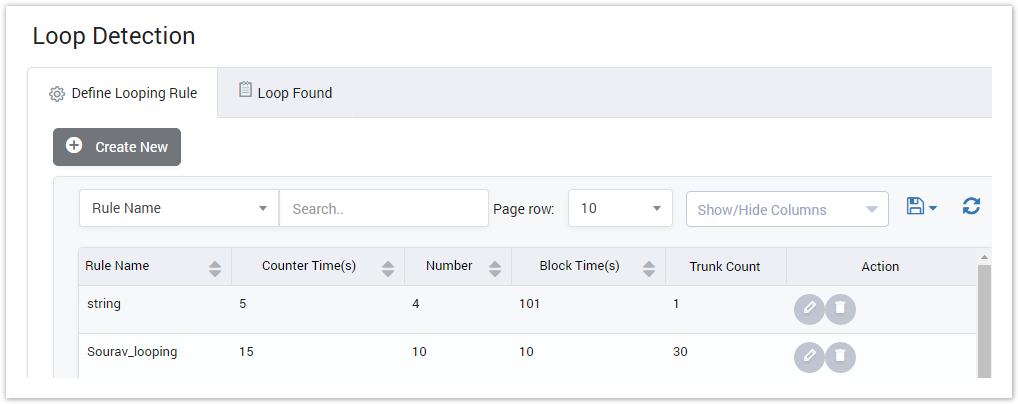Delete the Sourav_looping rule

pyautogui.click(x=840, y=357)
